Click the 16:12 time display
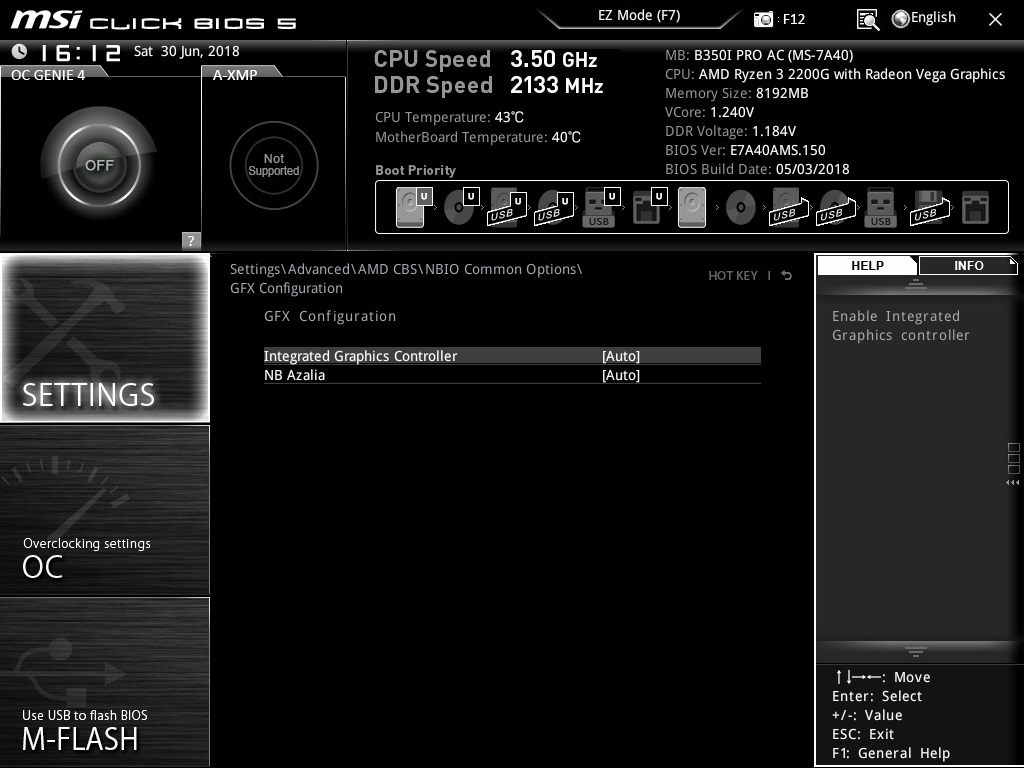Screen dimensions: 1024x768 click(x=80, y=52)
